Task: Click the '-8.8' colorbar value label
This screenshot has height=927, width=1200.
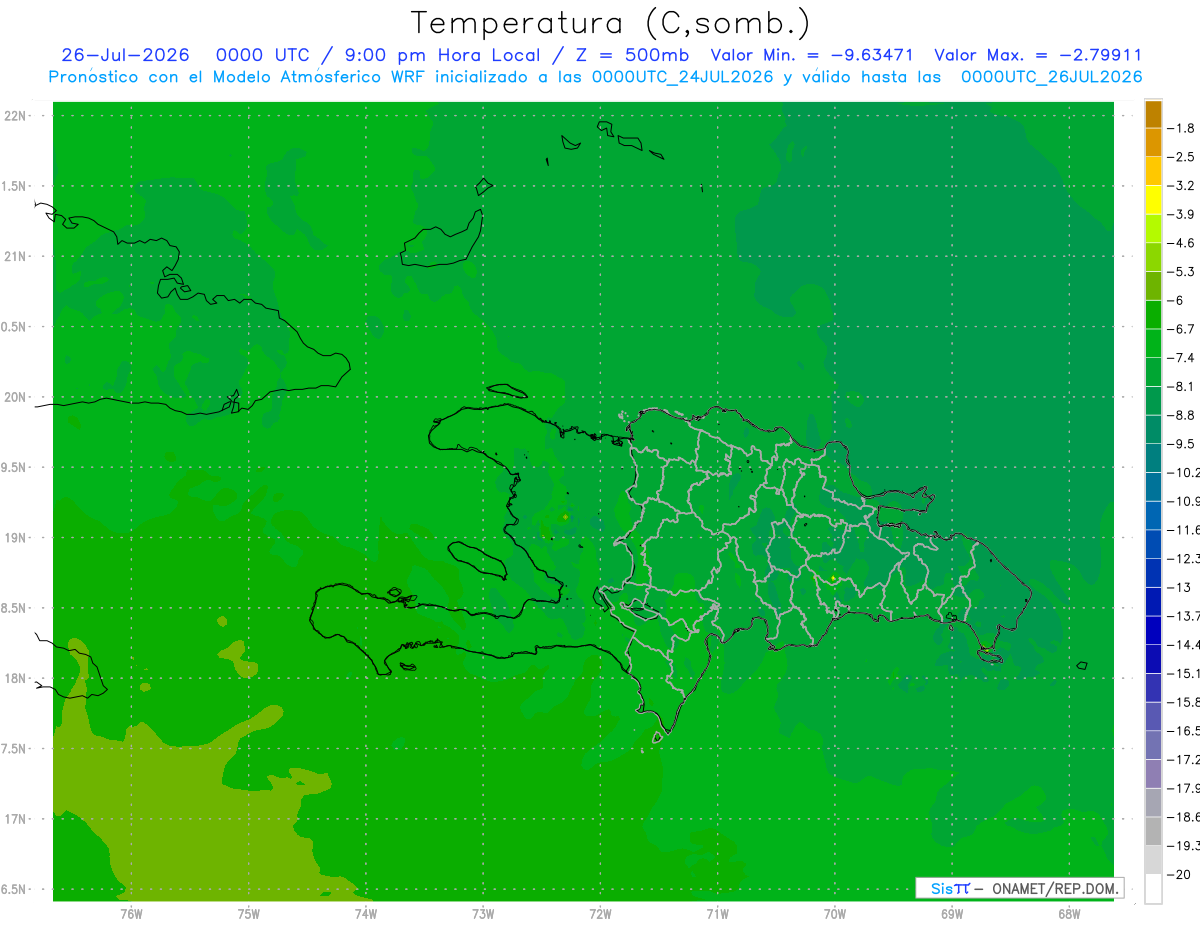Action: pyautogui.click(x=1181, y=415)
